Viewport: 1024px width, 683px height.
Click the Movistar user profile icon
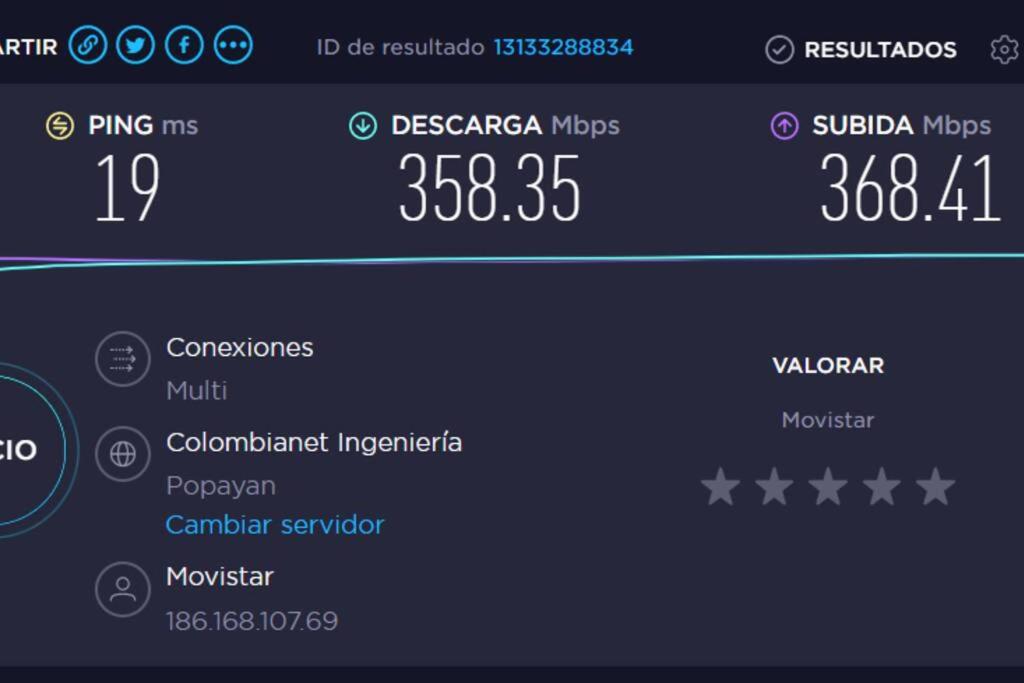pyautogui.click(x=123, y=590)
